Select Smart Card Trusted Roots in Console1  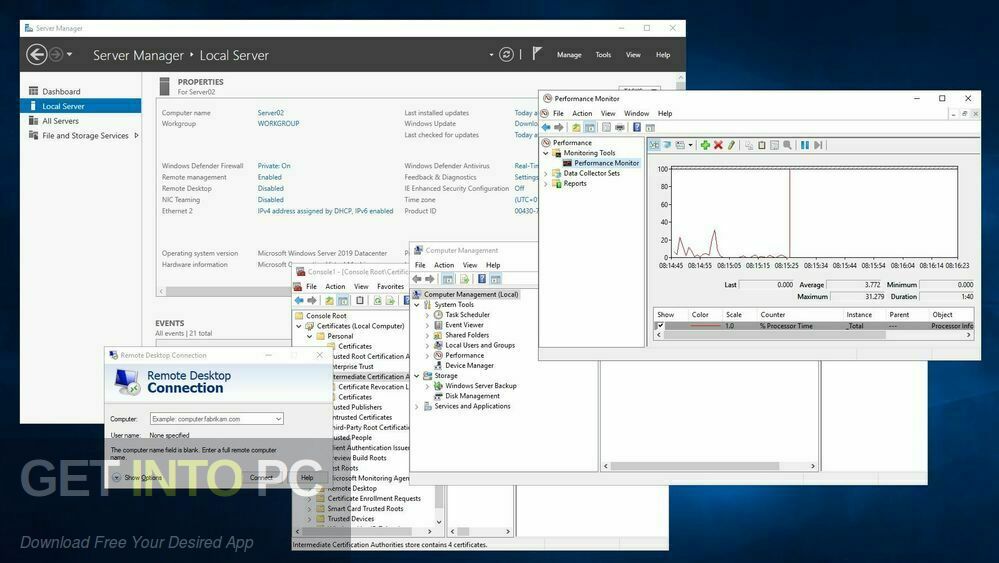365,509
